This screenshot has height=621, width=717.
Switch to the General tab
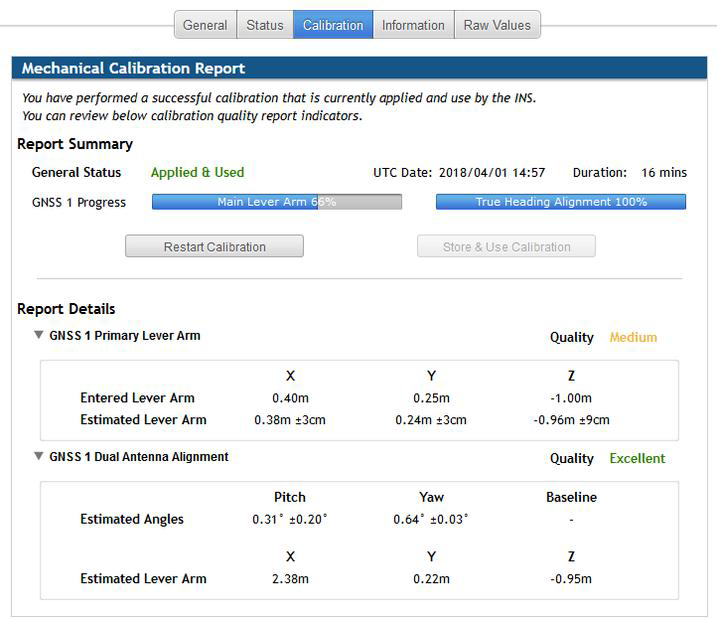[x=205, y=25]
